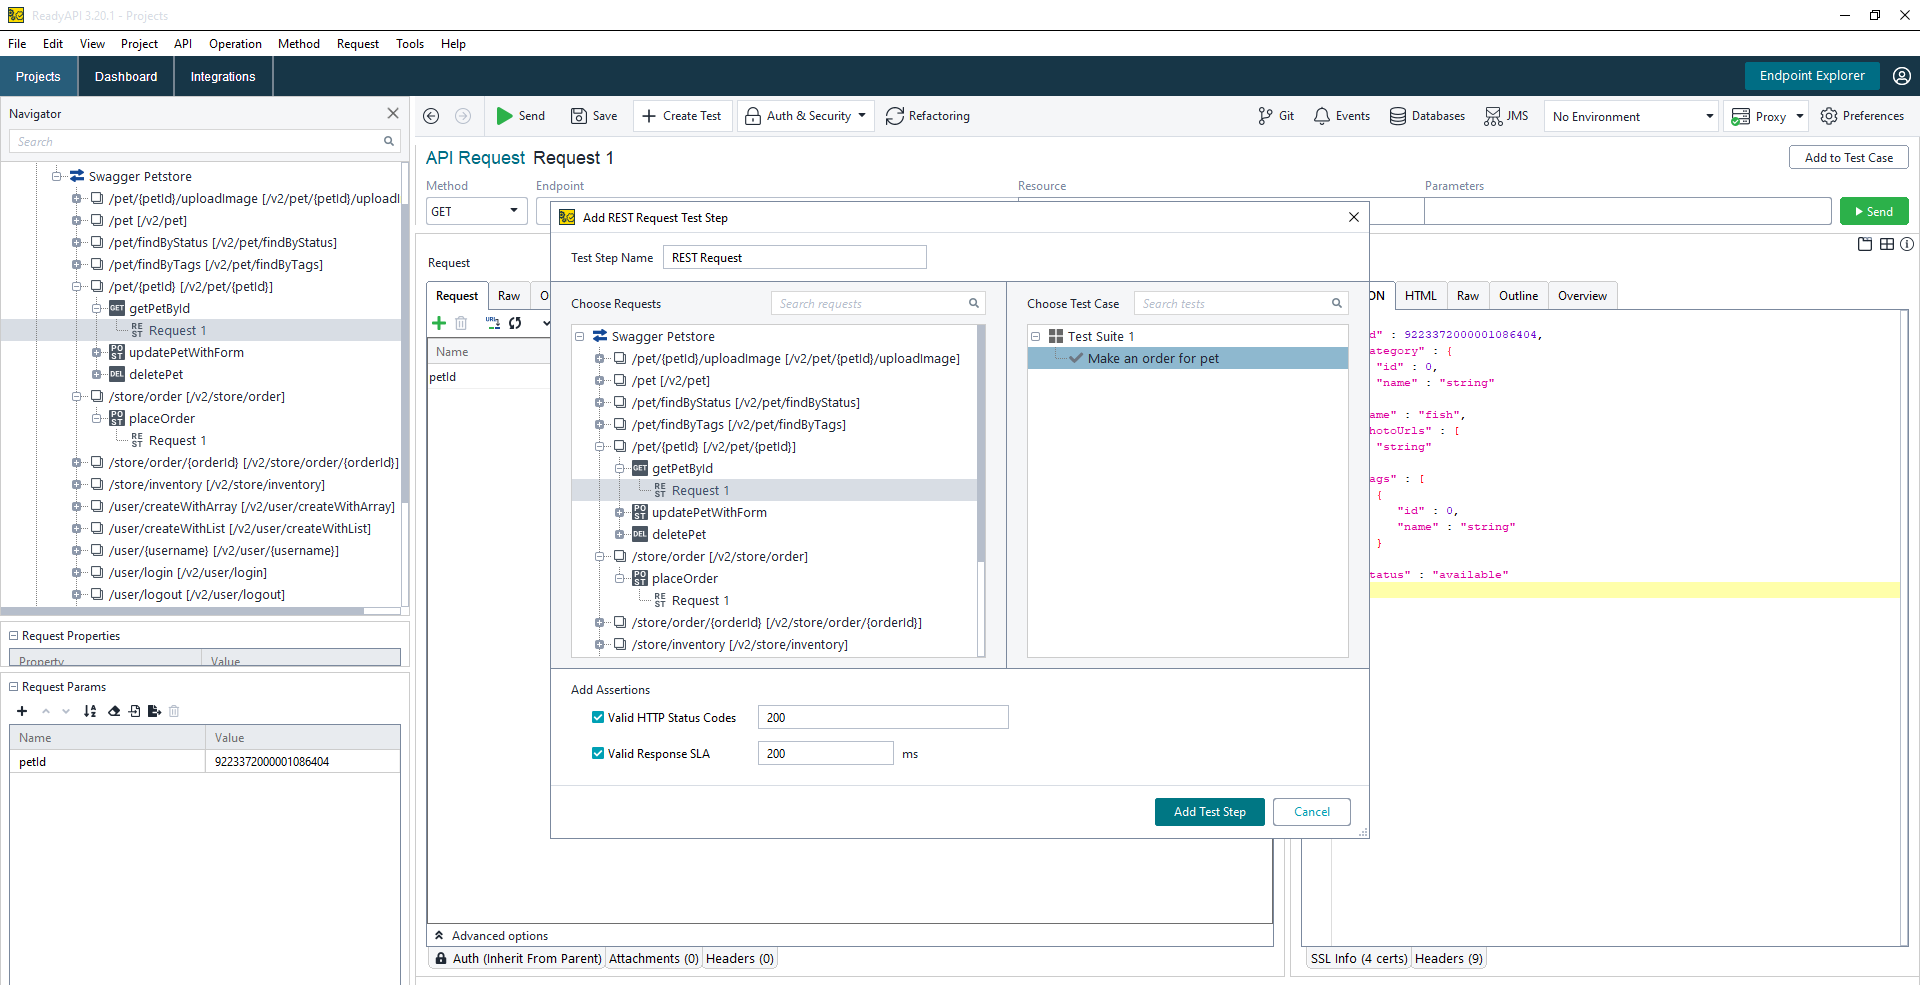Collapse the Request Params section
The height and width of the screenshot is (985, 1920).
point(14,687)
